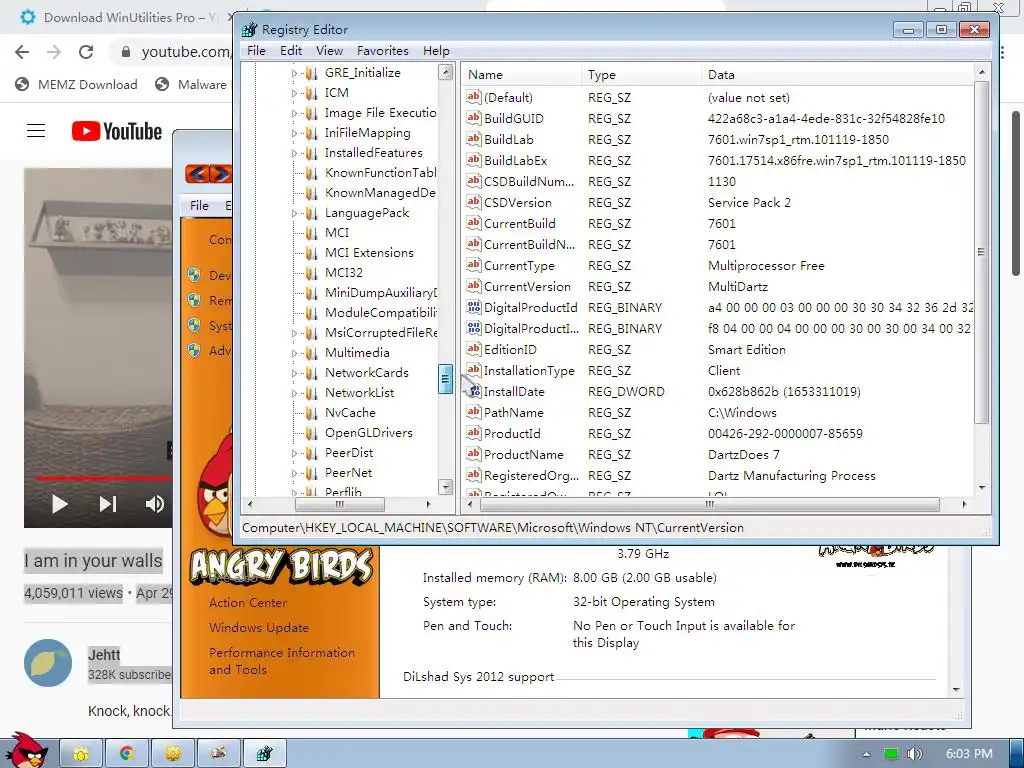Click the string icon beside CSDVersion
This screenshot has width=1024, height=768.
pos(473,202)
